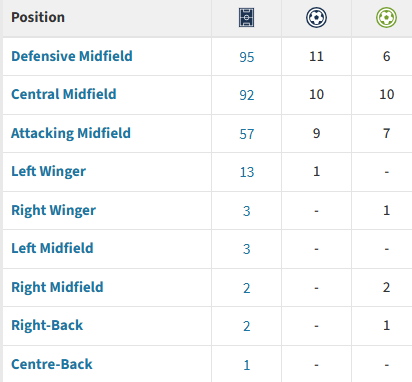Image resolution: width=412 pixels, height=382 pixels.
Task: Open the Left Winger position link
Action: [x=48, y=172]
